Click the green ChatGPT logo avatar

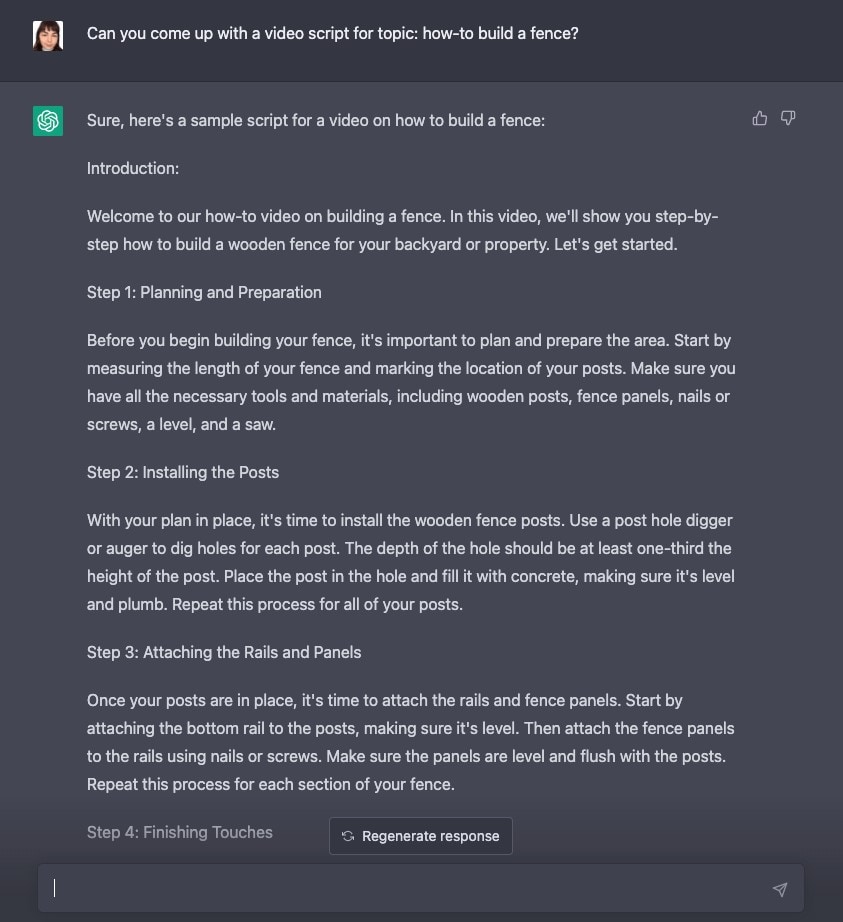pyautogui.click(x=48, y=121)
